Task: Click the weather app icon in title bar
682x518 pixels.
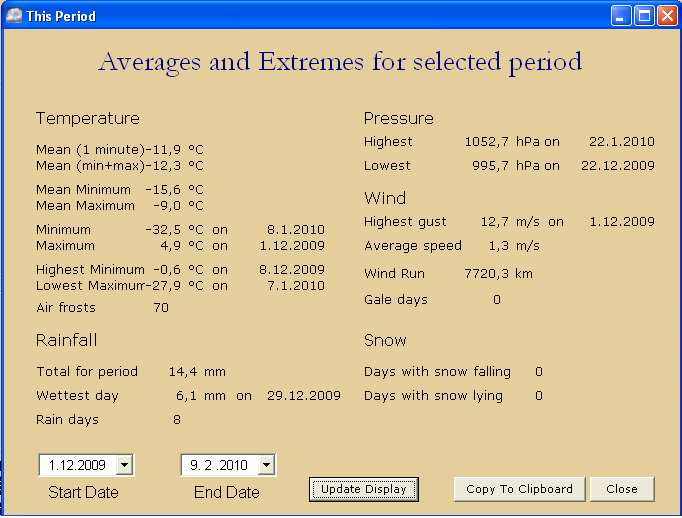Action: (x=13, y=16)
